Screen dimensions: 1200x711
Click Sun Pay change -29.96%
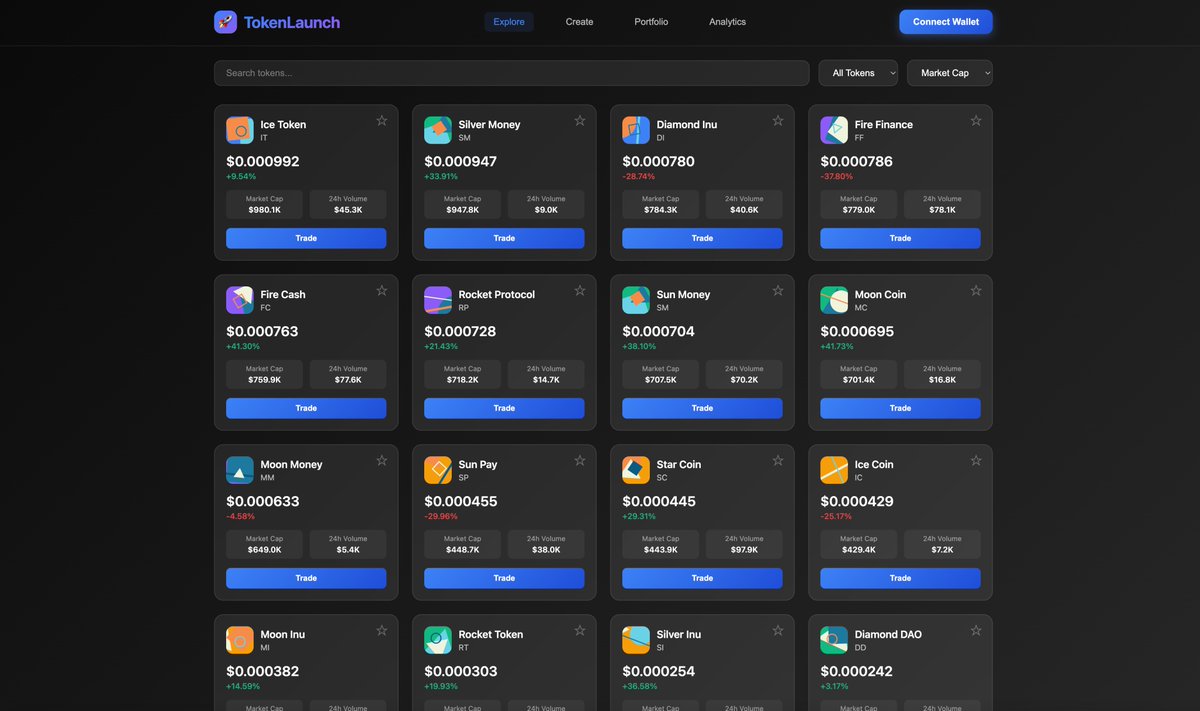pyautogui.click(x=441, y=516)
